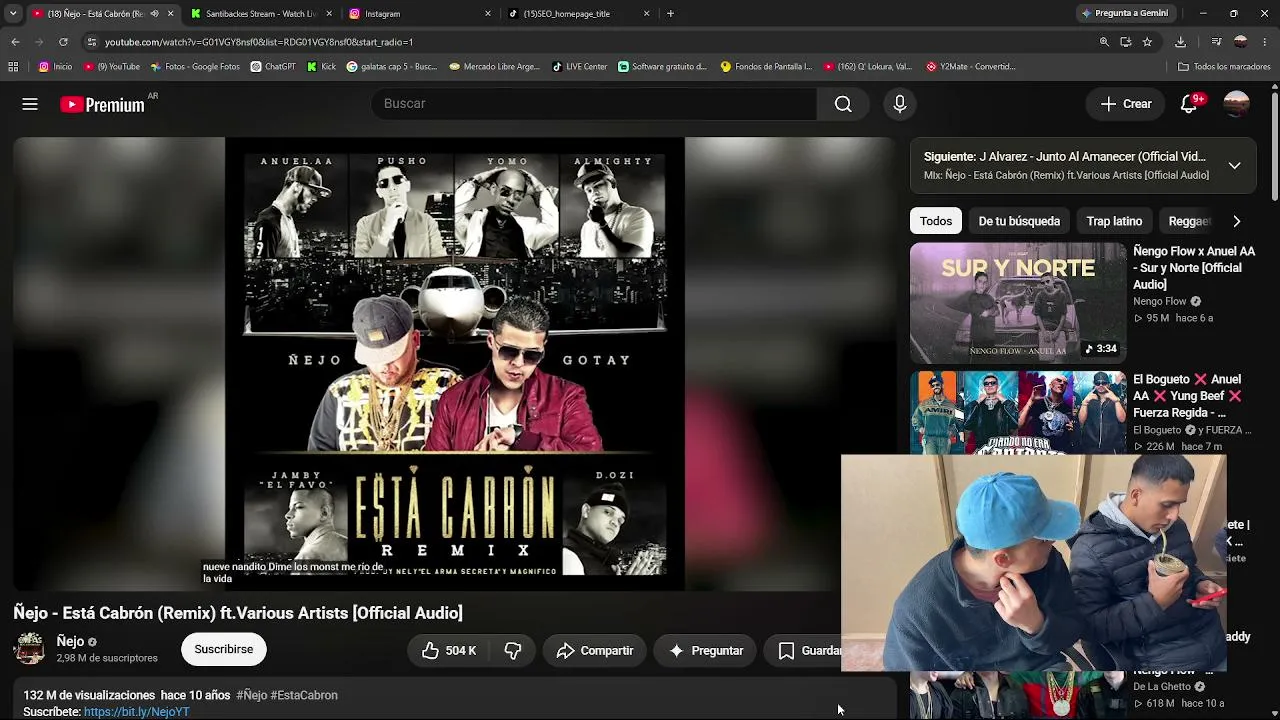This screenshot has width=1280, height=720.
Task: Click the Crear button
Action: coord(1126,104)
